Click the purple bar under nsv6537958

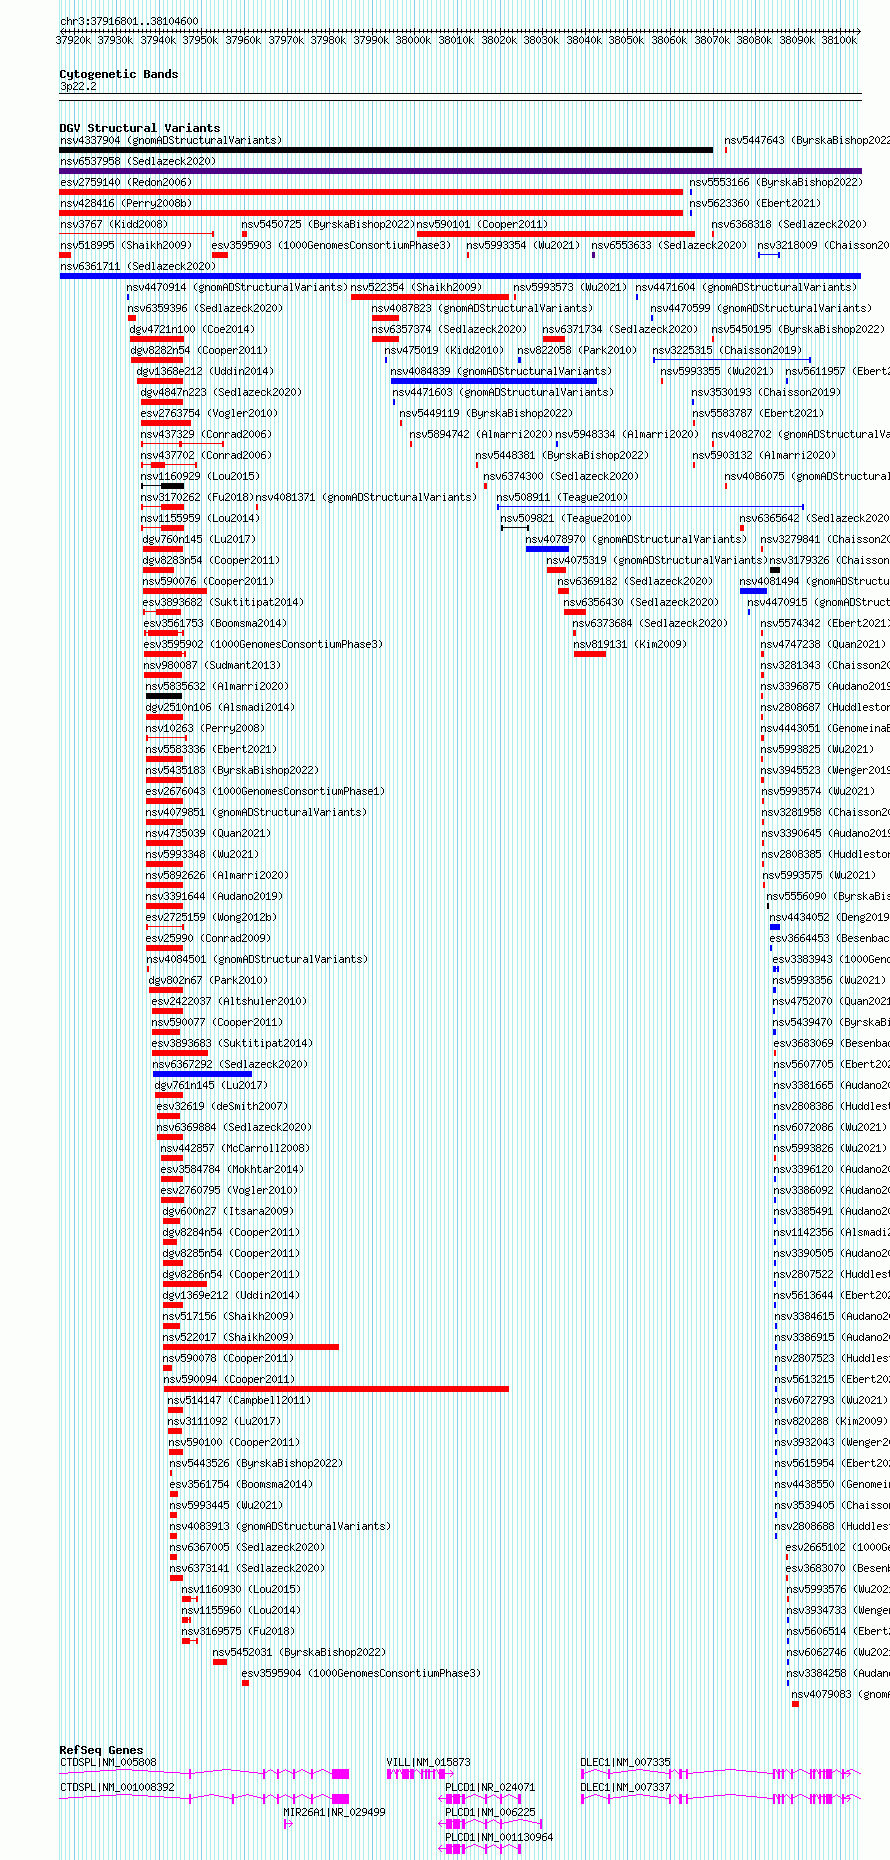[x=460, y=171]
